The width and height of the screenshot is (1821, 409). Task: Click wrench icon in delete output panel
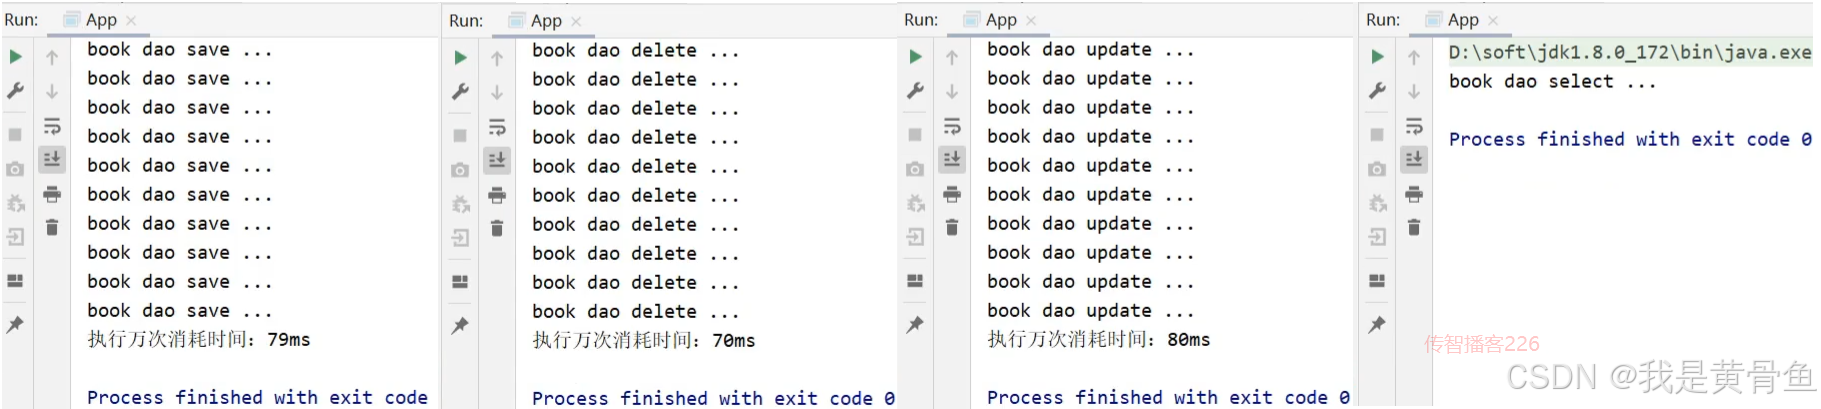click(x=461, y=92)
